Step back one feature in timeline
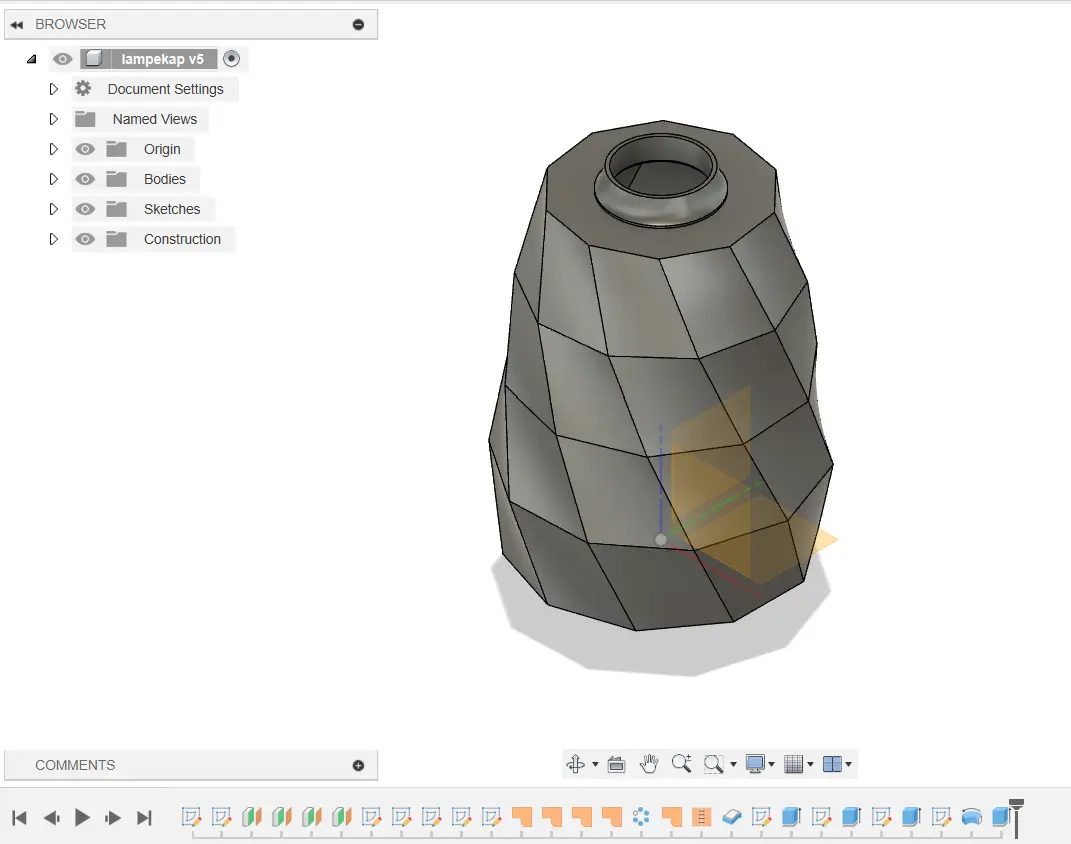Viewport: 1071px width, 844px height. 51,817
